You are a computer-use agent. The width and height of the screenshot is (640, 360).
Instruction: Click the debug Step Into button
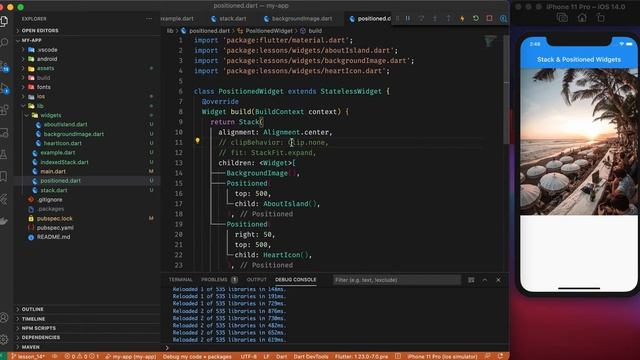point(435,18)
